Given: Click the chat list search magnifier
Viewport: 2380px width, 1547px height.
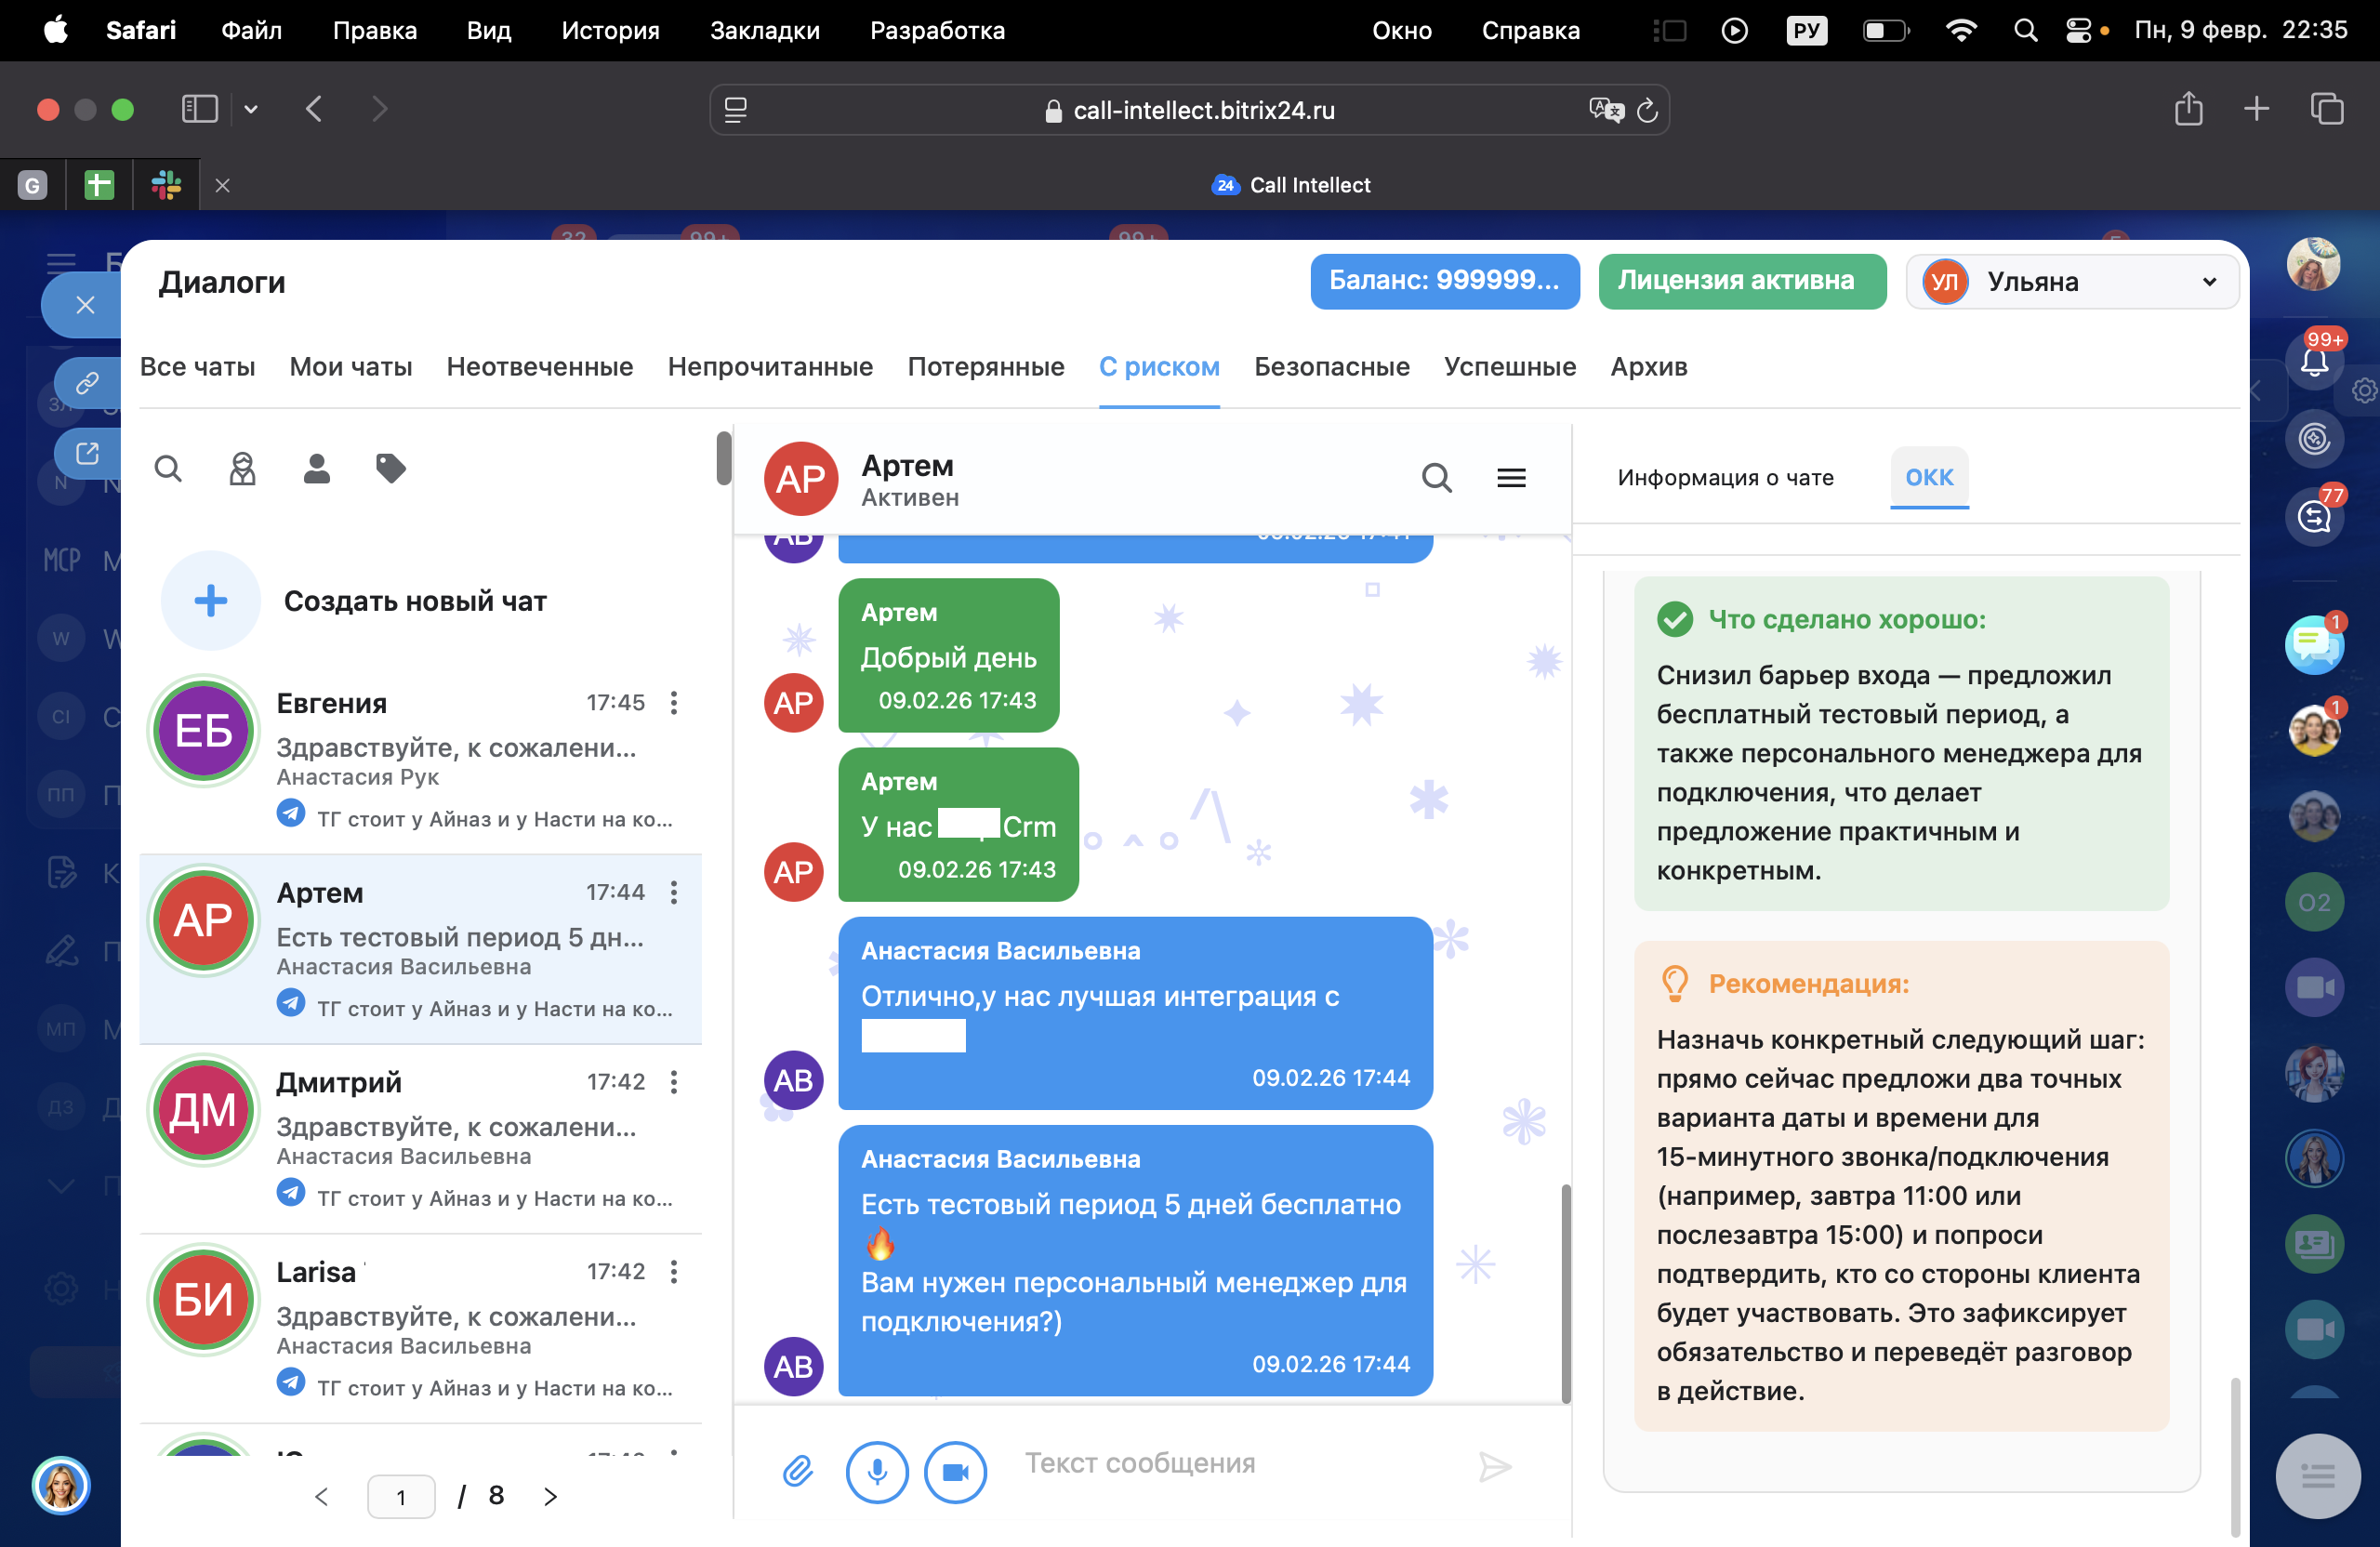Looking at the screenshot, I should [x=168, y=468].
